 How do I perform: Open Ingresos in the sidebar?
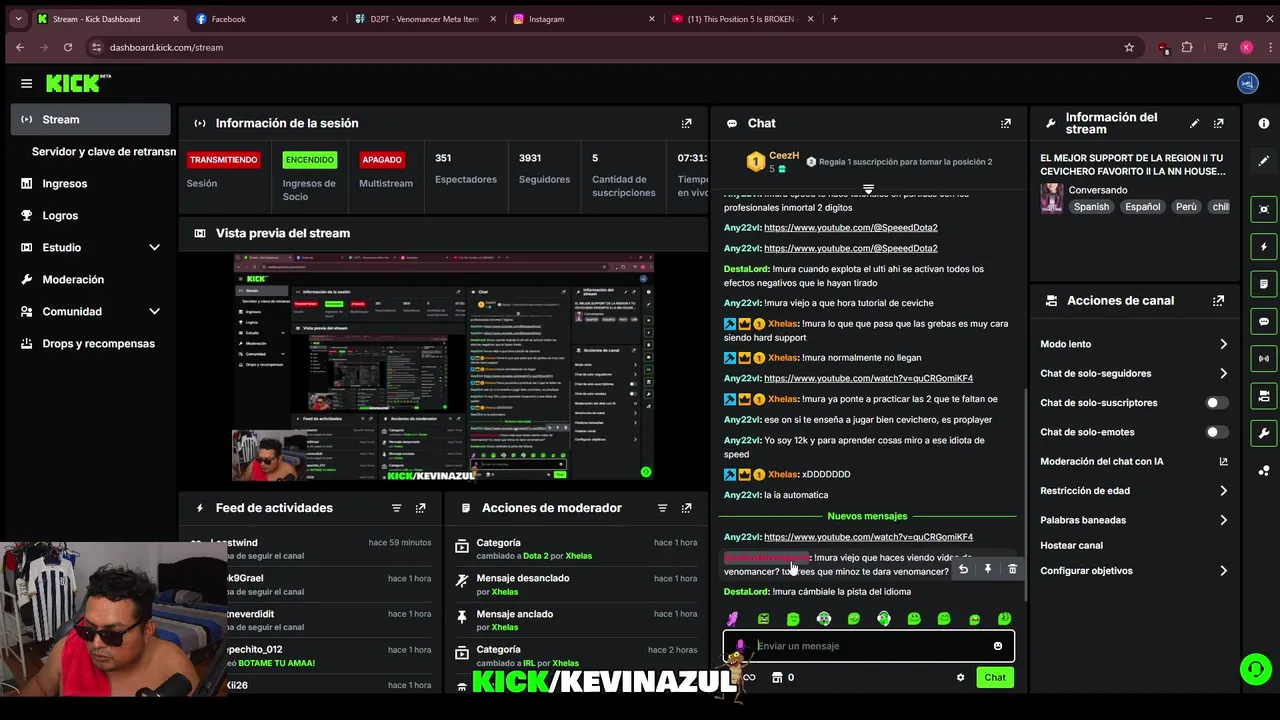91,183
